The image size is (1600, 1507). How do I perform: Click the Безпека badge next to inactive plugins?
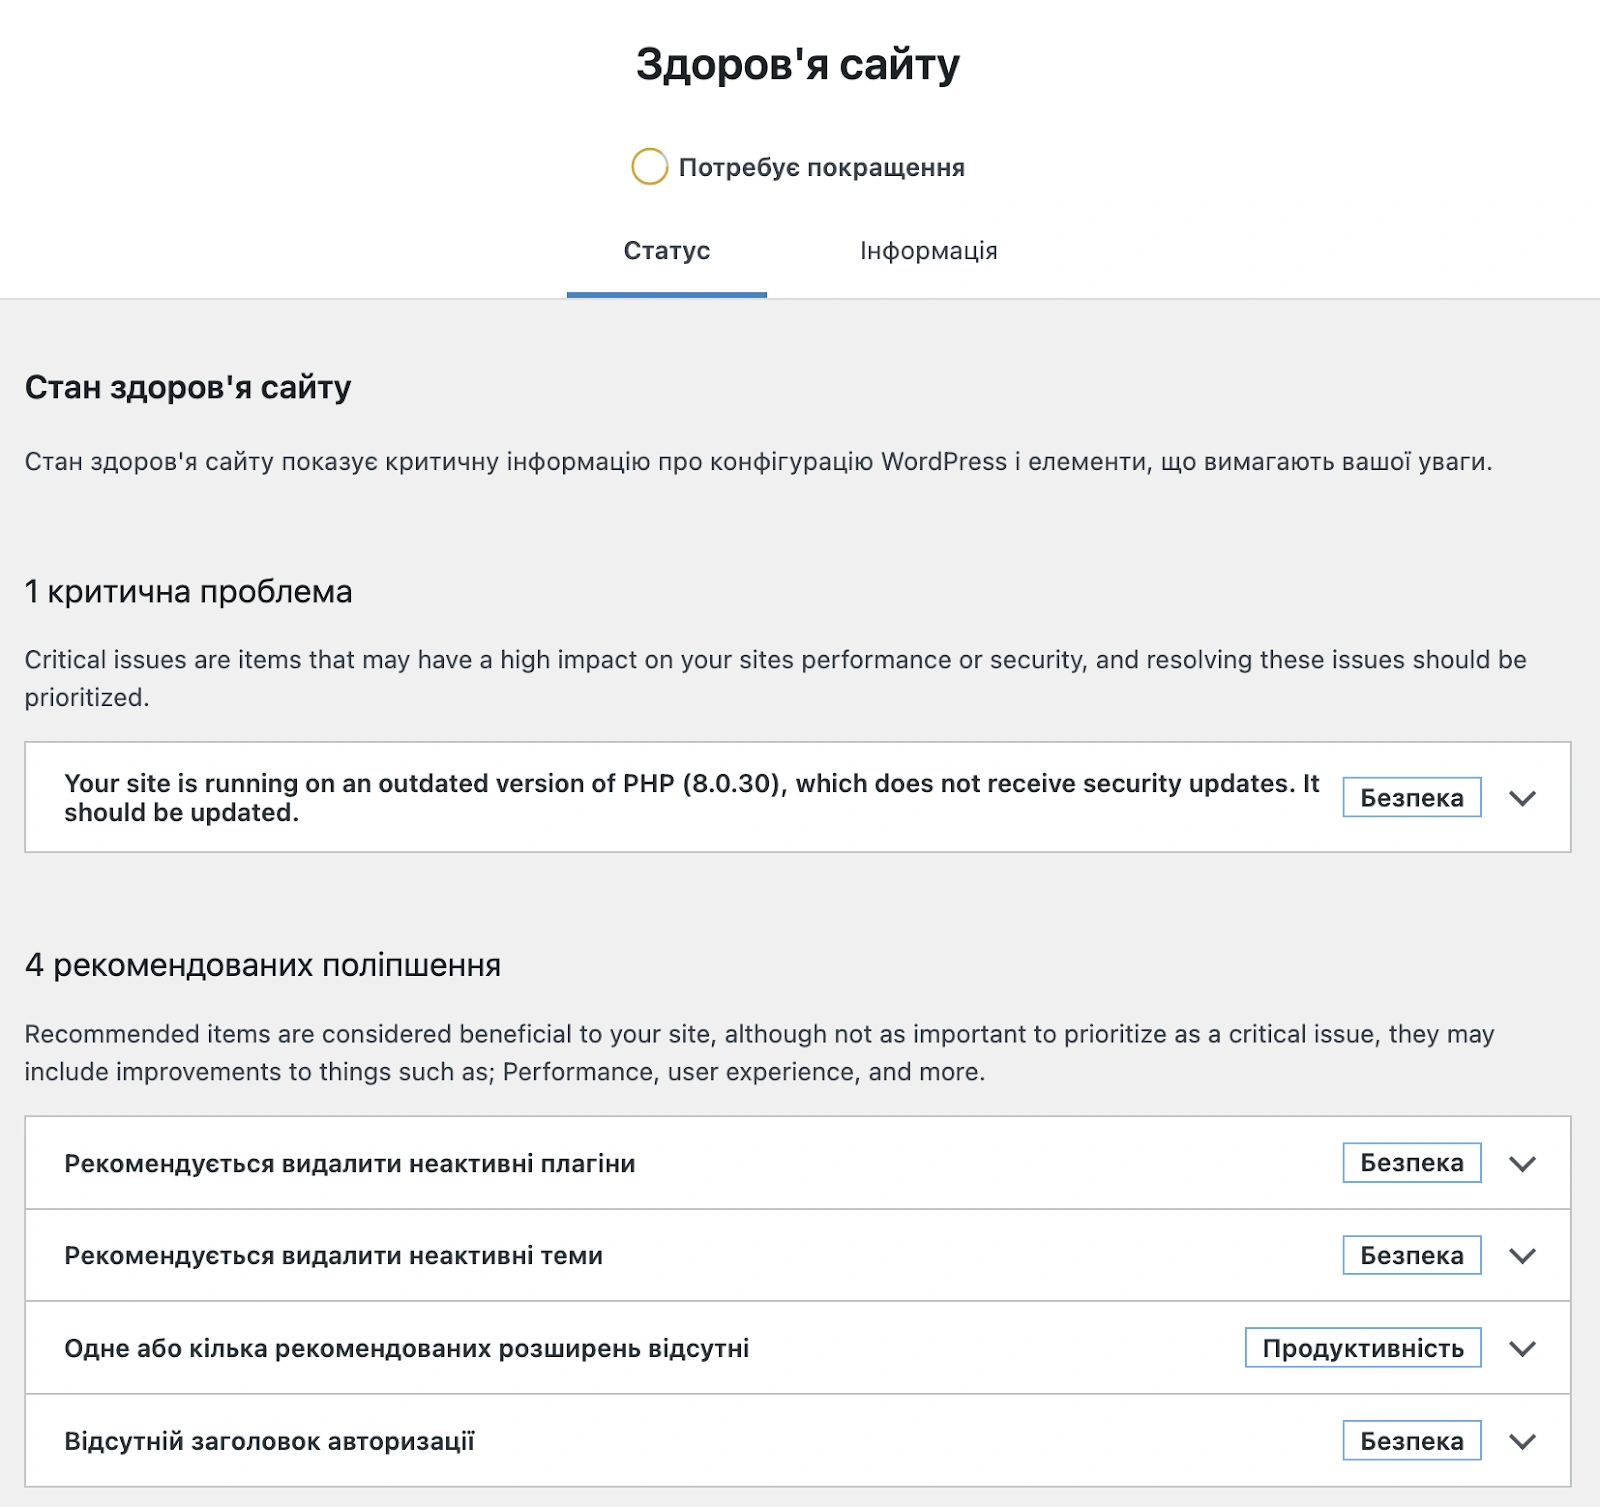1411,1163
